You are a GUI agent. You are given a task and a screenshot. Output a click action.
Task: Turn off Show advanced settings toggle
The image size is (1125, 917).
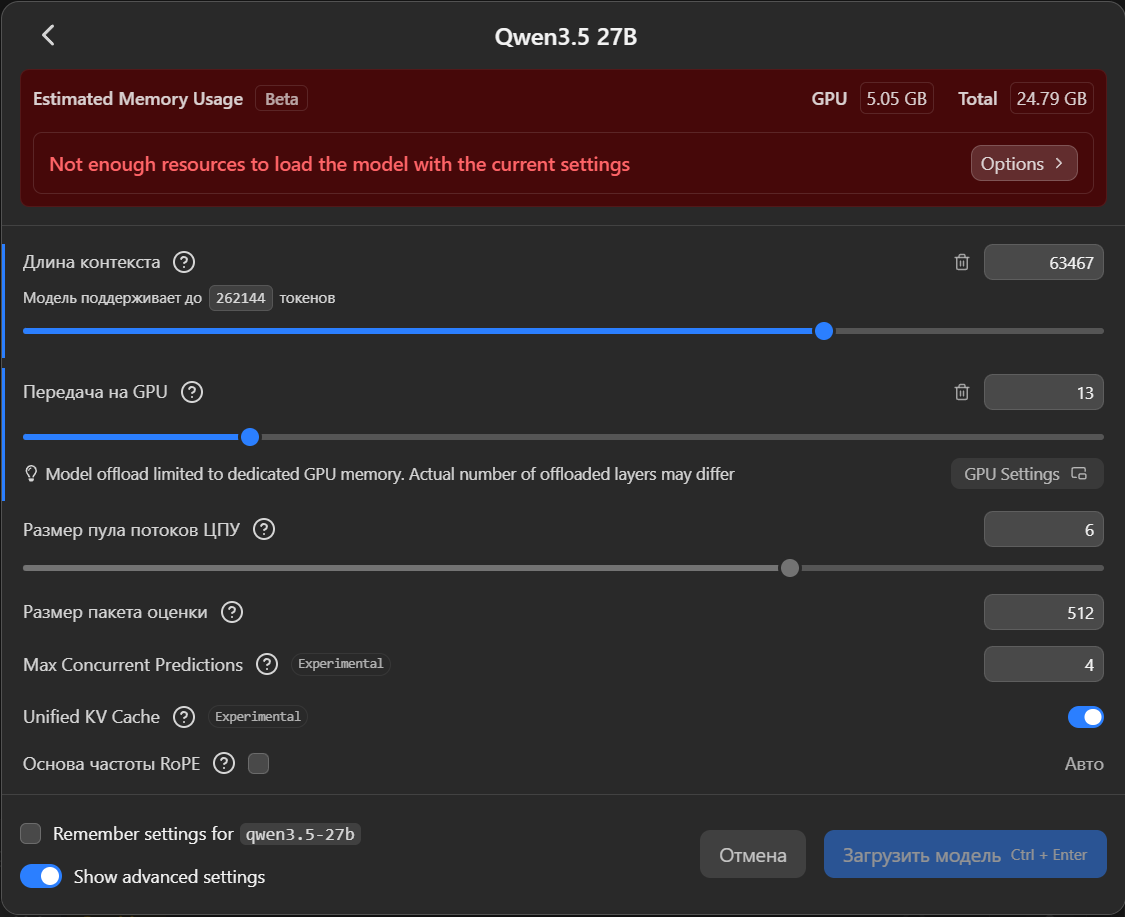point(42,877)
